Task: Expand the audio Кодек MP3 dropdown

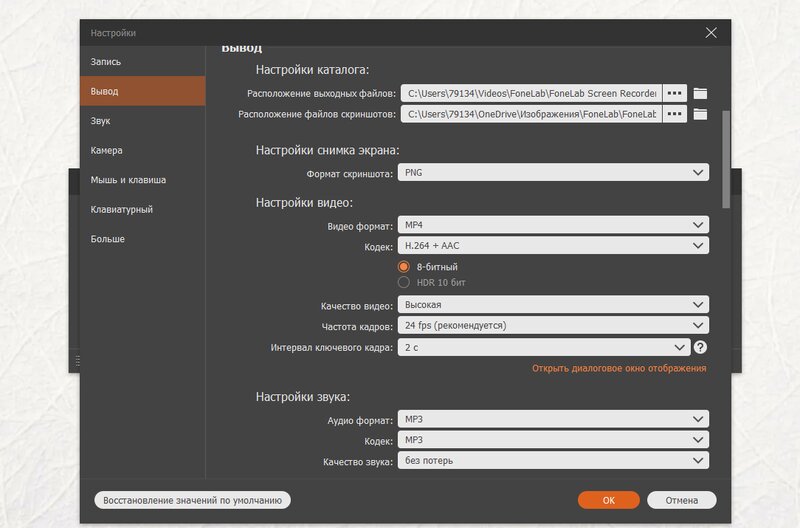Action: (x=553, y=440)
